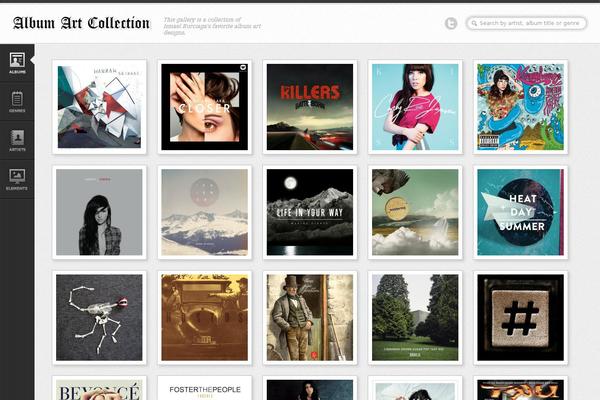Open the colorful cartoon Kimbra album cover

[520, 107]
